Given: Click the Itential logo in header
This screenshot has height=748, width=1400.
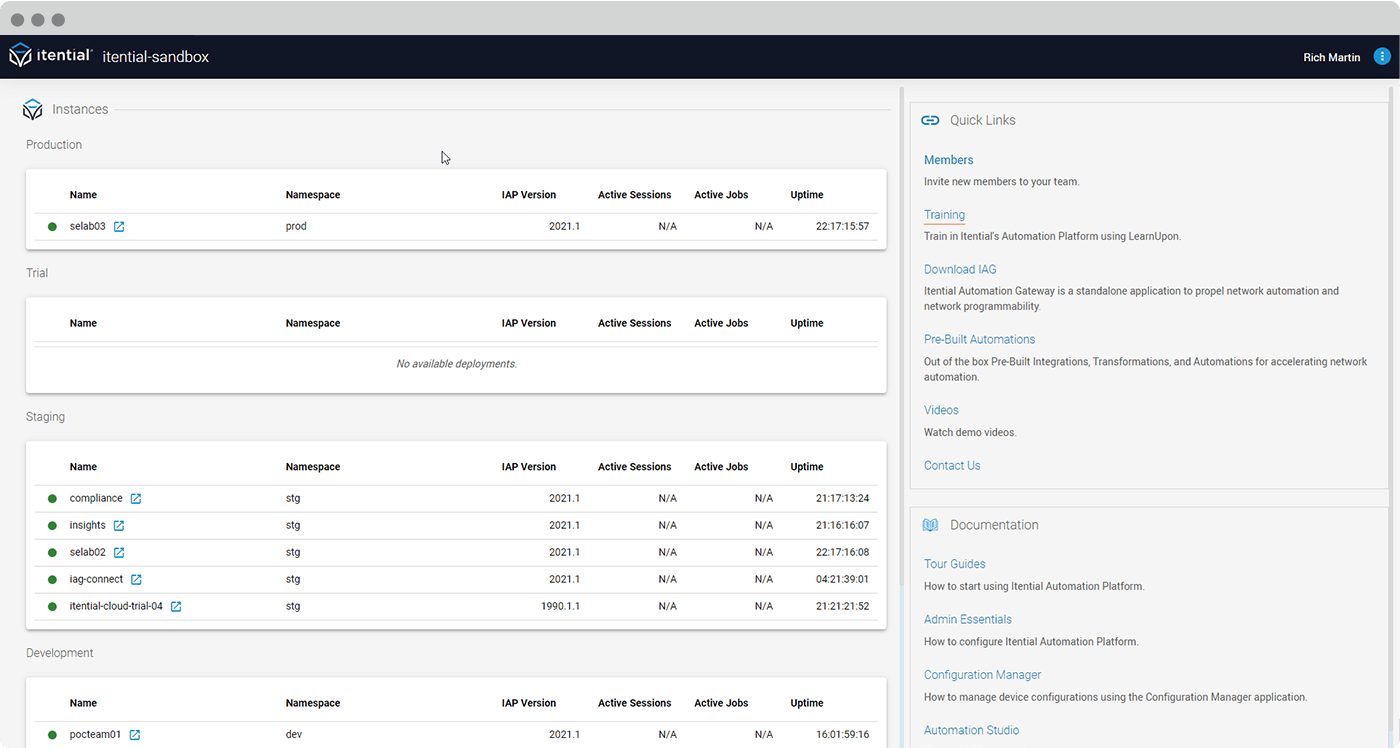Looking at the screenshot, I should point(51,56).
